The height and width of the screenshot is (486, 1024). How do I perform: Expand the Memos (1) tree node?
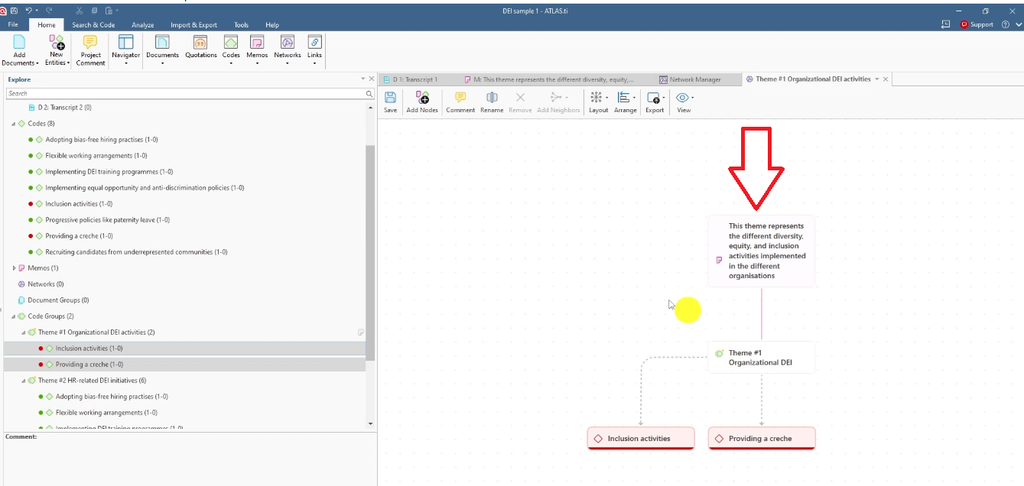(x=14, y=268)
